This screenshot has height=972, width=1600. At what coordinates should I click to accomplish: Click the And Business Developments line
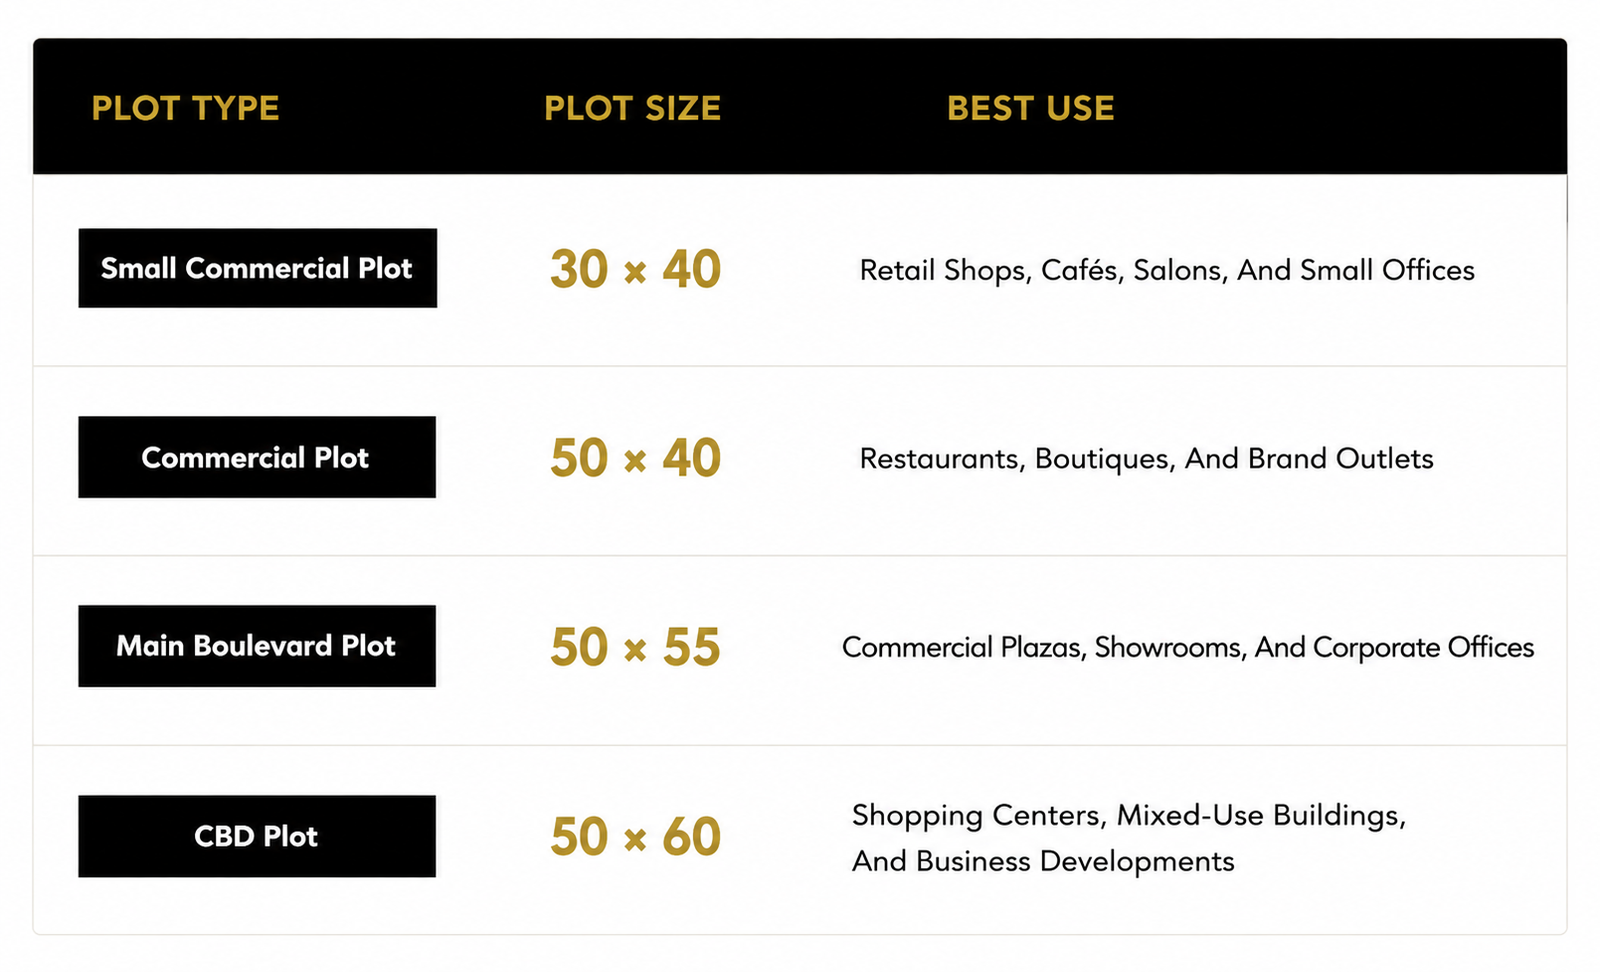coord(1043,861)
